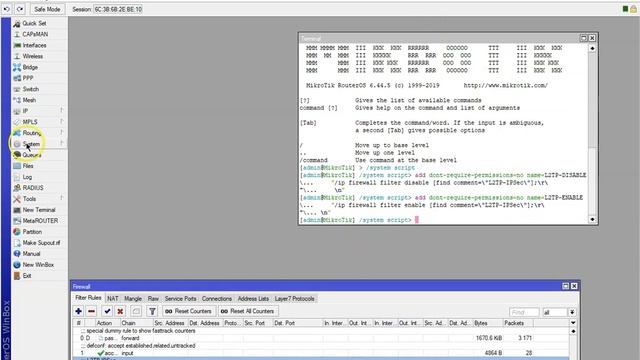Click the comment icon in Firewall toolbar

pos(136,311)
